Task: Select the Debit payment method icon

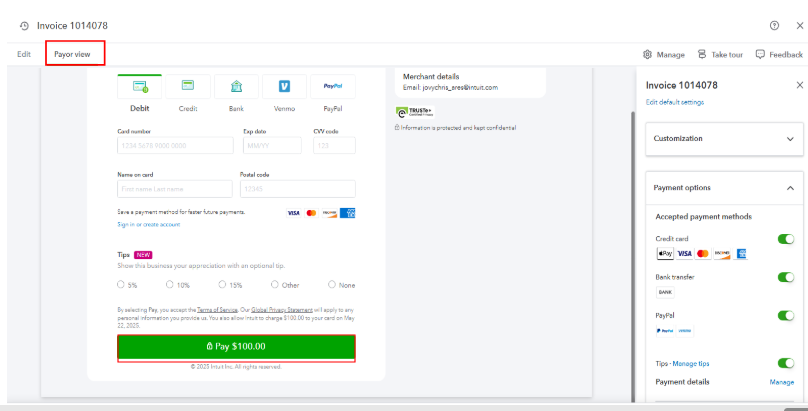Action: (140, 87)
